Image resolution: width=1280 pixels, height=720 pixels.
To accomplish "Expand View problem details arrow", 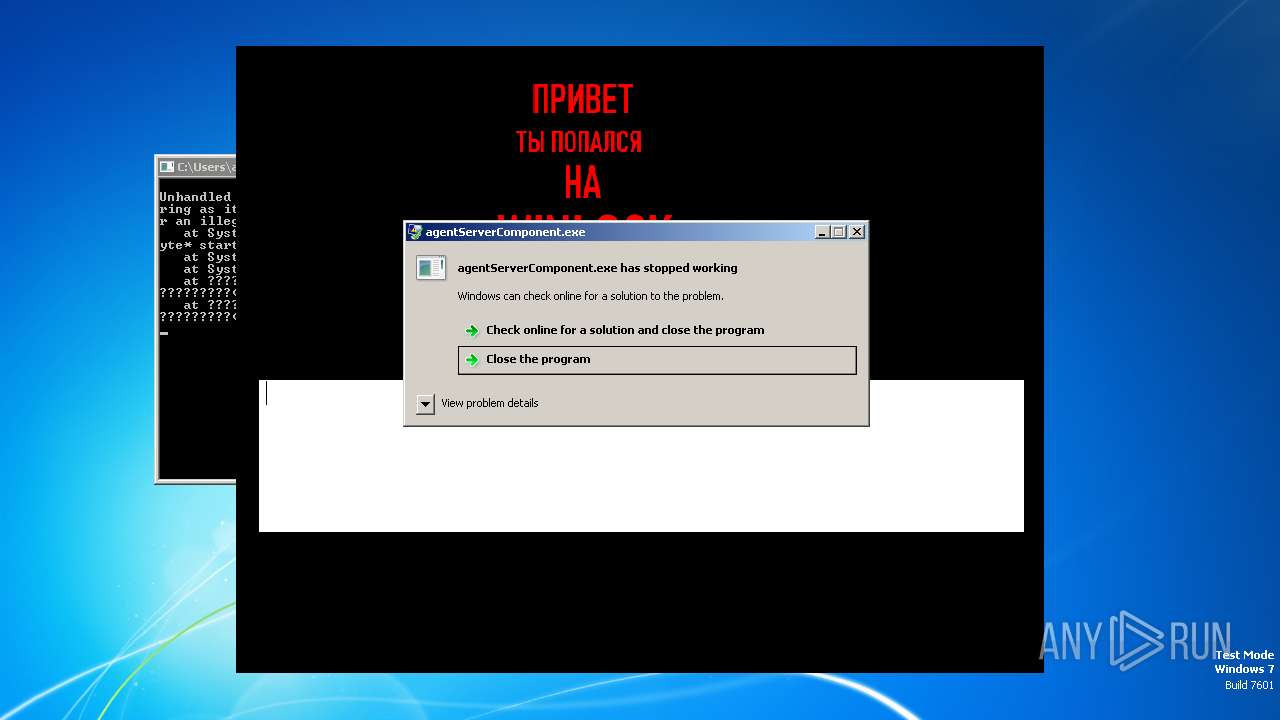I will [425, 404].
